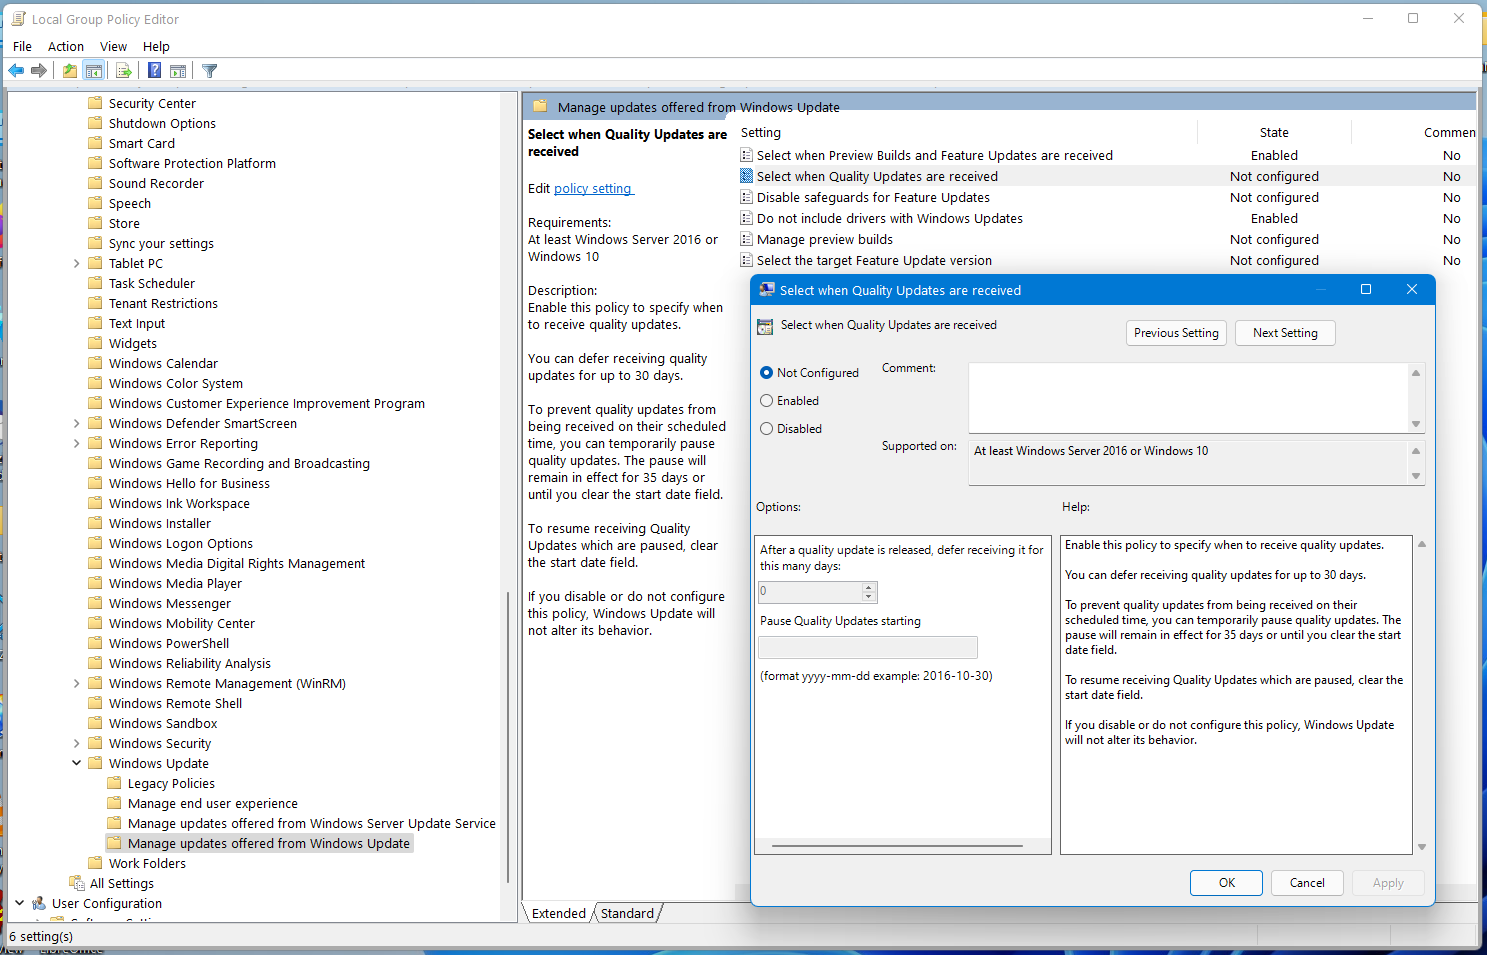The width and height of the screenshot is (1487, 955).
Task: Expand the Tablet PC tree node
Action: (77, 264)
